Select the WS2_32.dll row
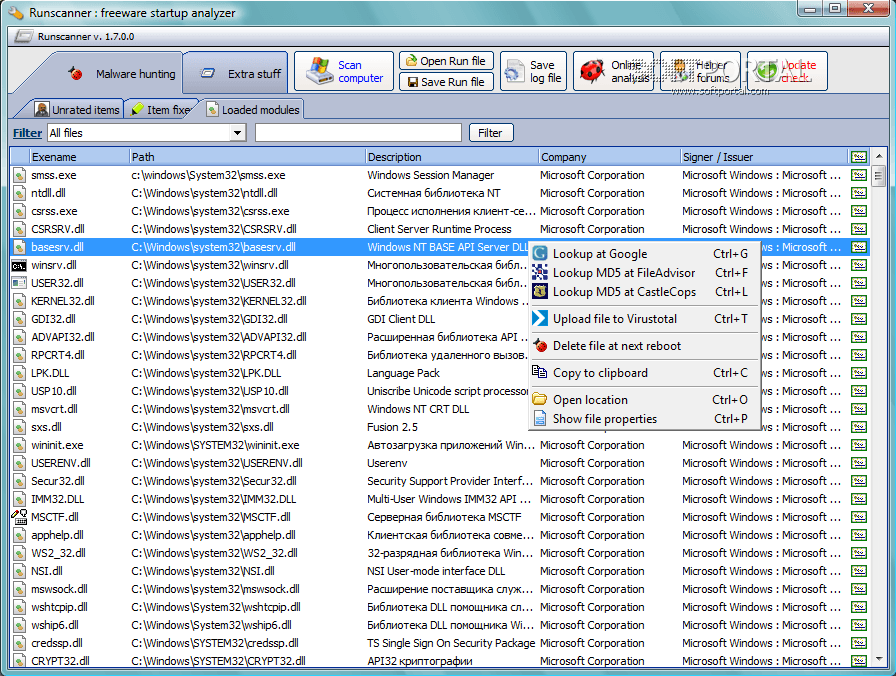This screenshot has height=676, width=896. [440, 553]
